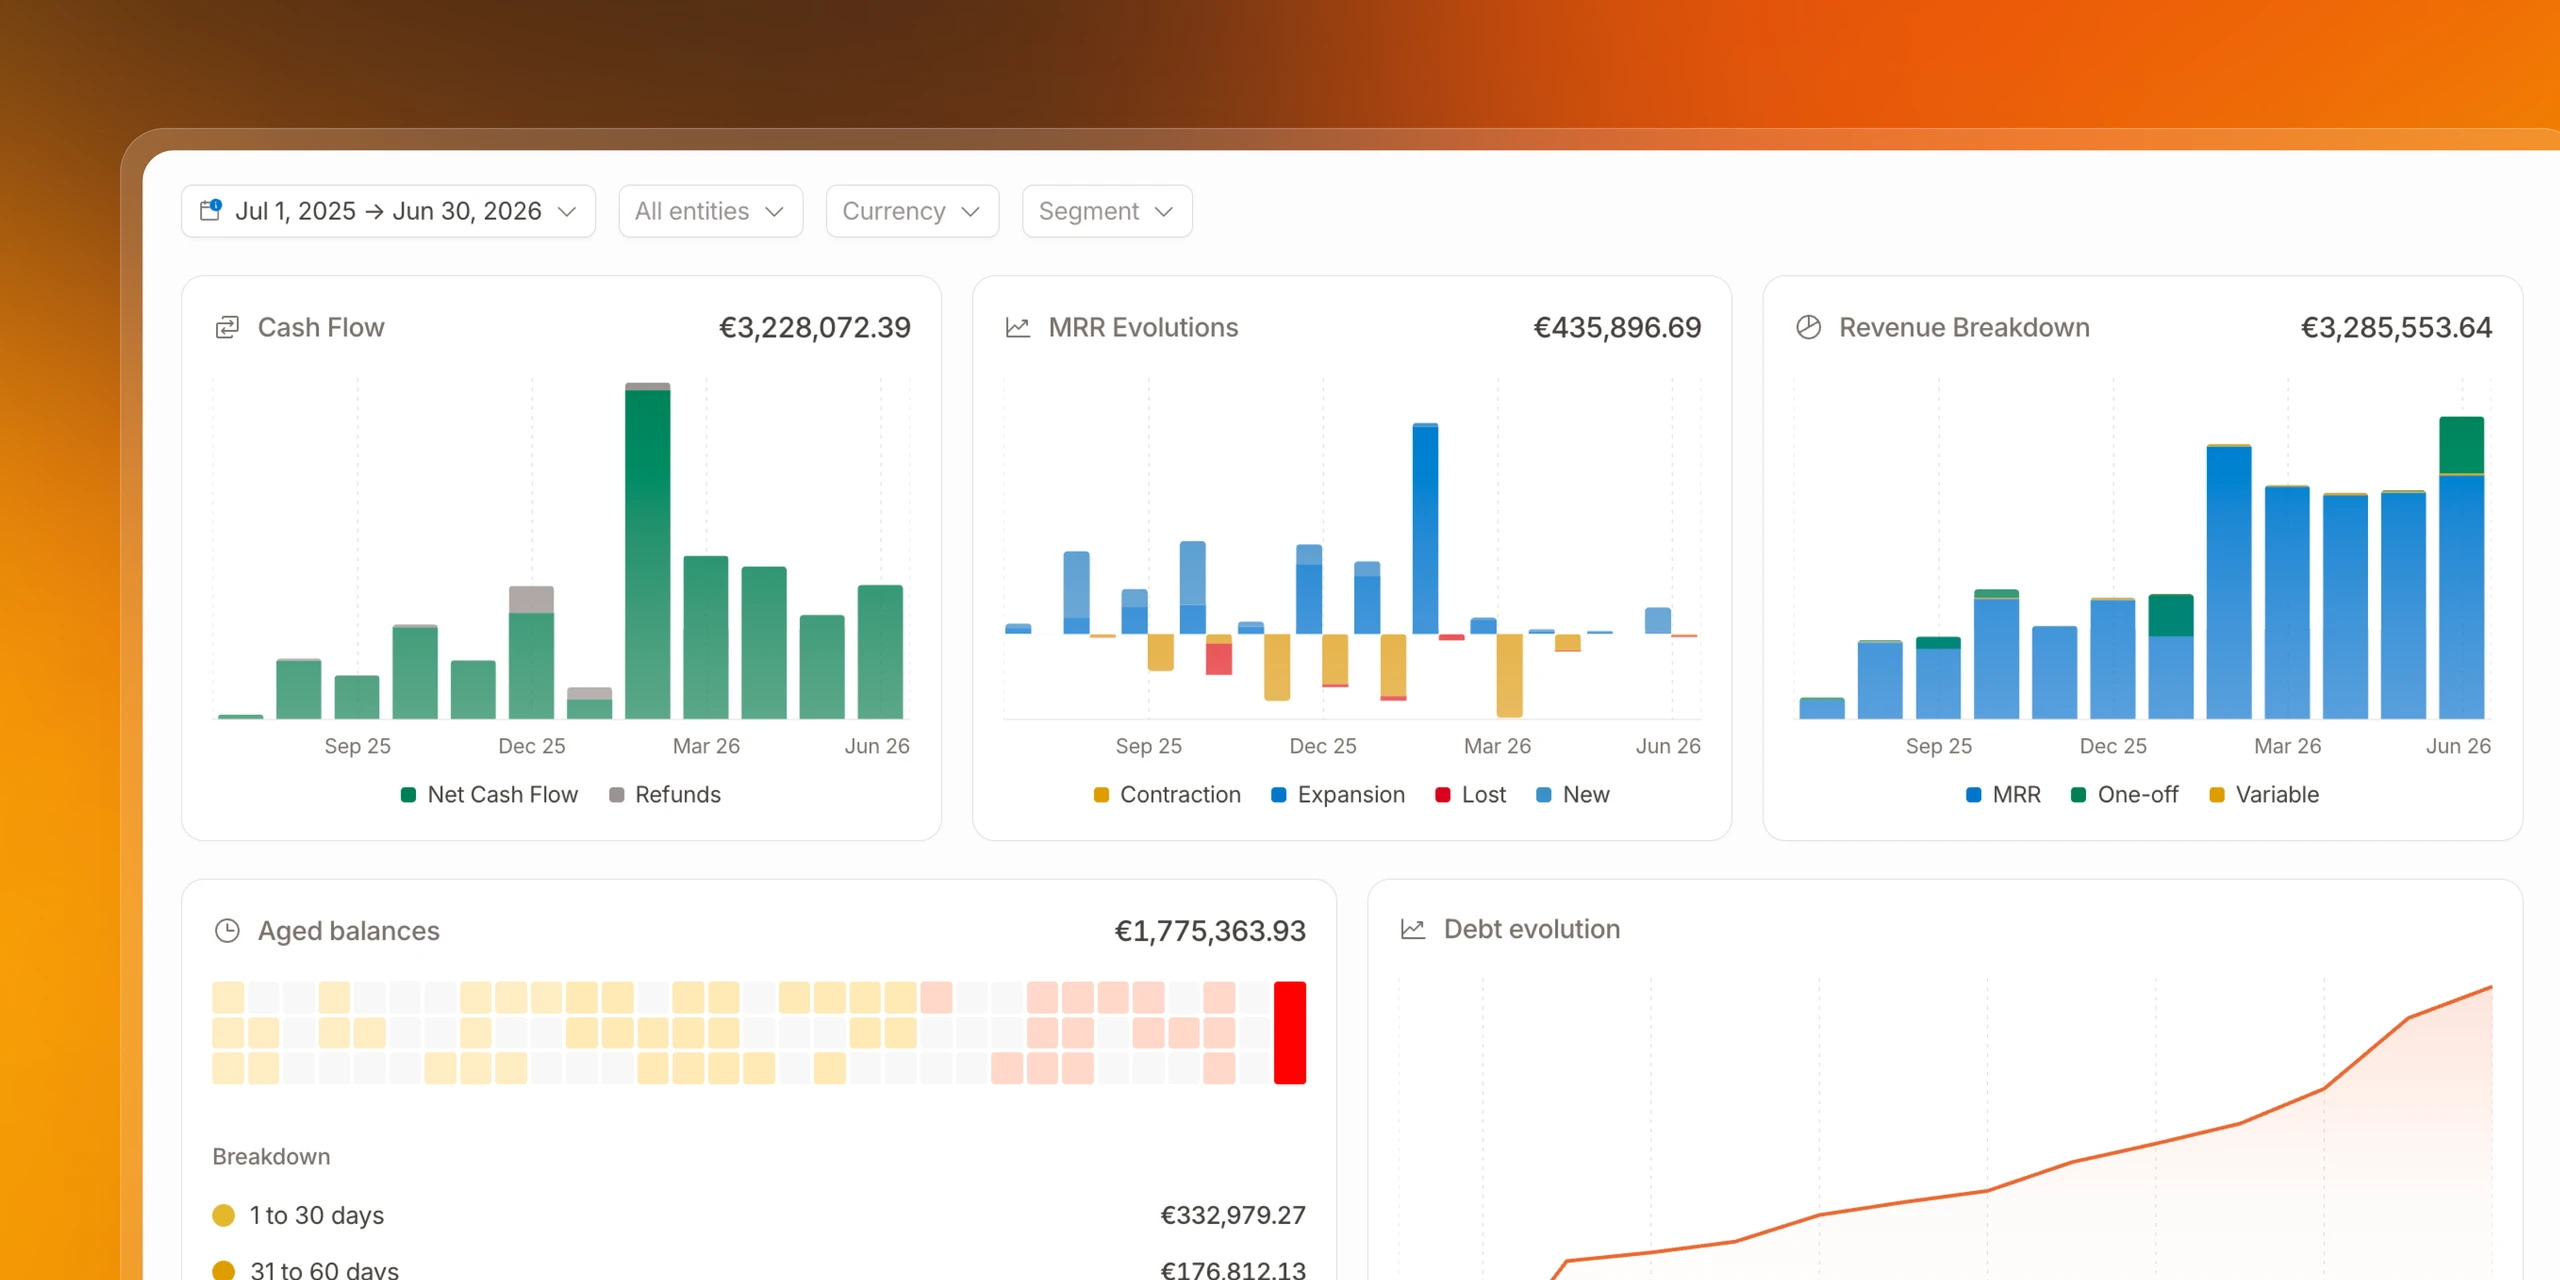Click the calendar icon in date filter
Viewport: 2560px width, 1280px height.
[210, 210]
